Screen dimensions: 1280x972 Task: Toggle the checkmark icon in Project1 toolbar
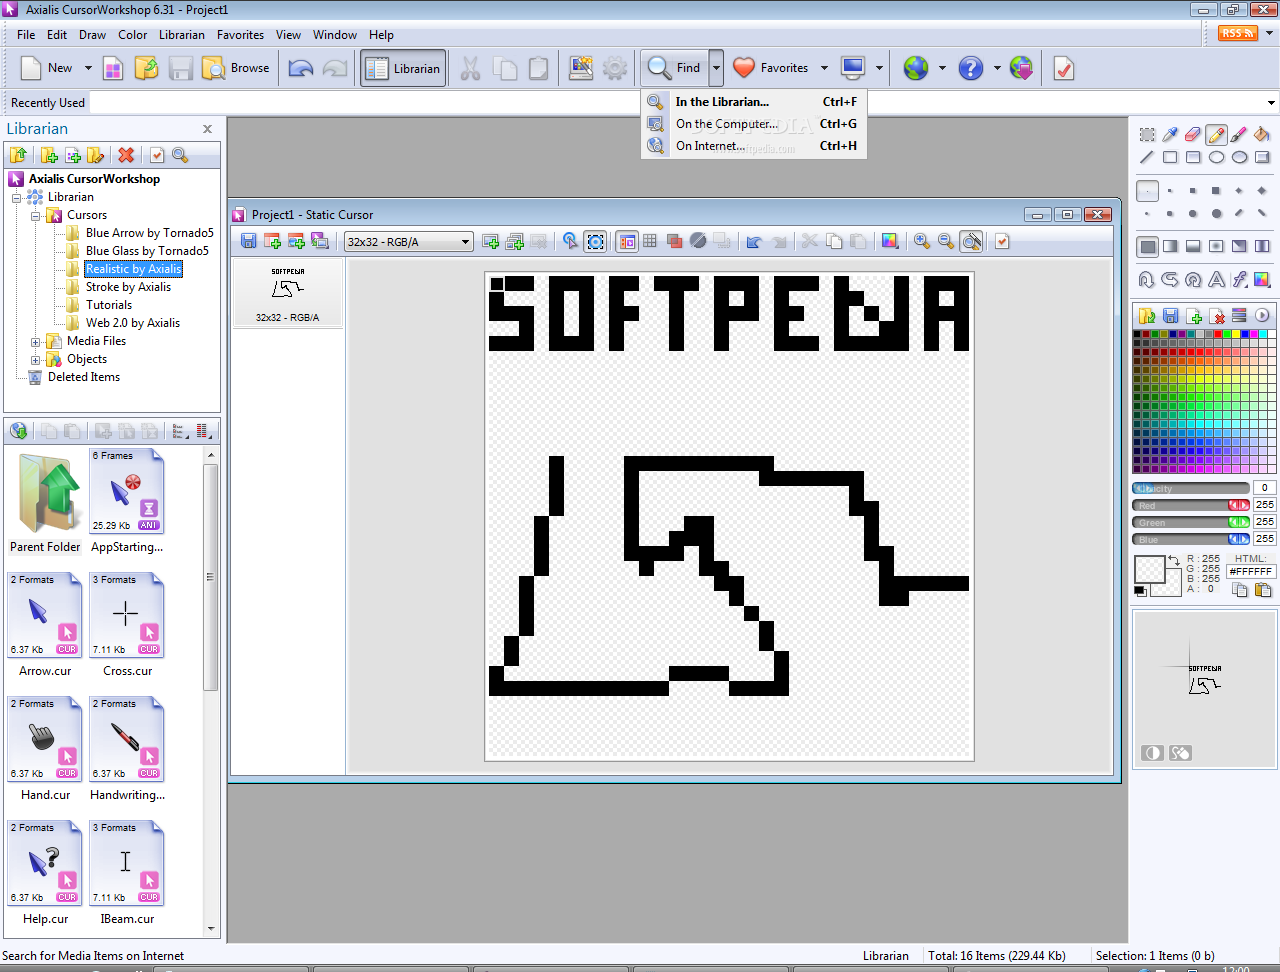pos(1002,241)
